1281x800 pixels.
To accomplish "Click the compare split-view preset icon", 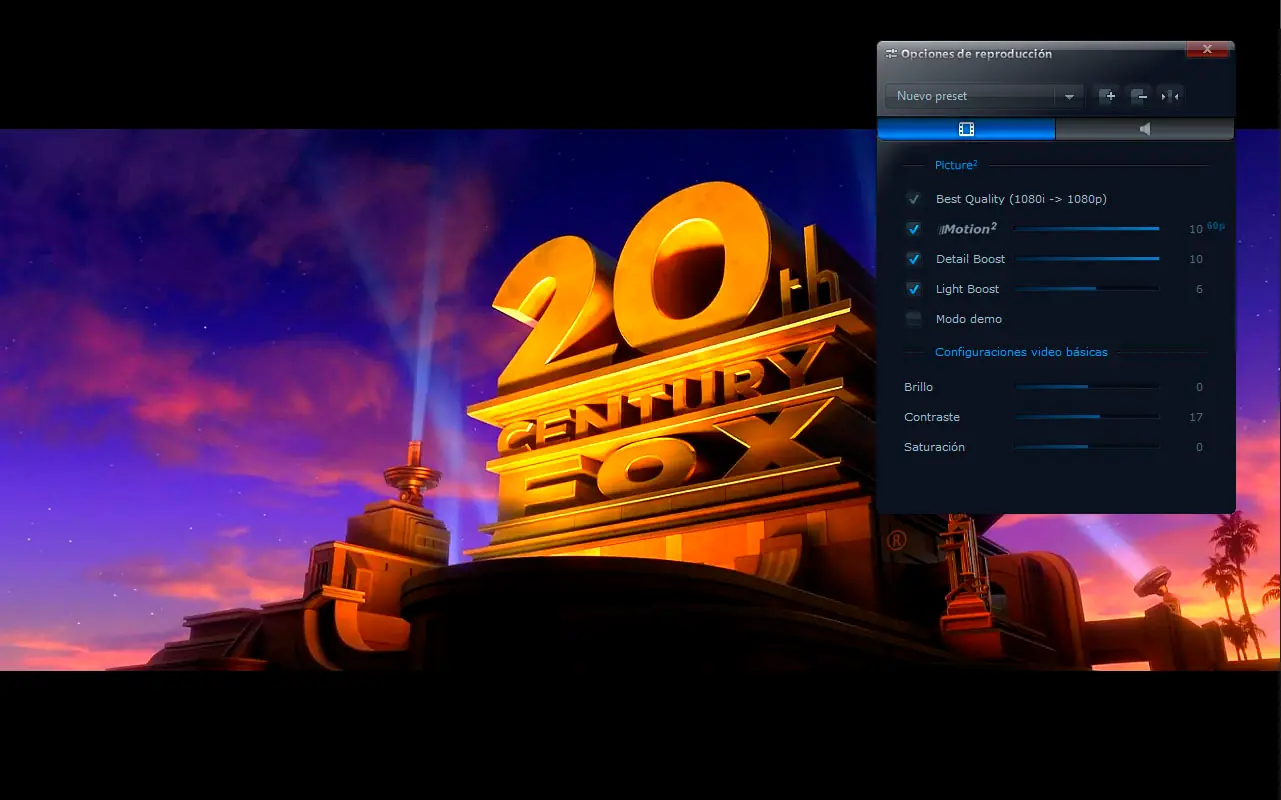I will coord(1170,96).
